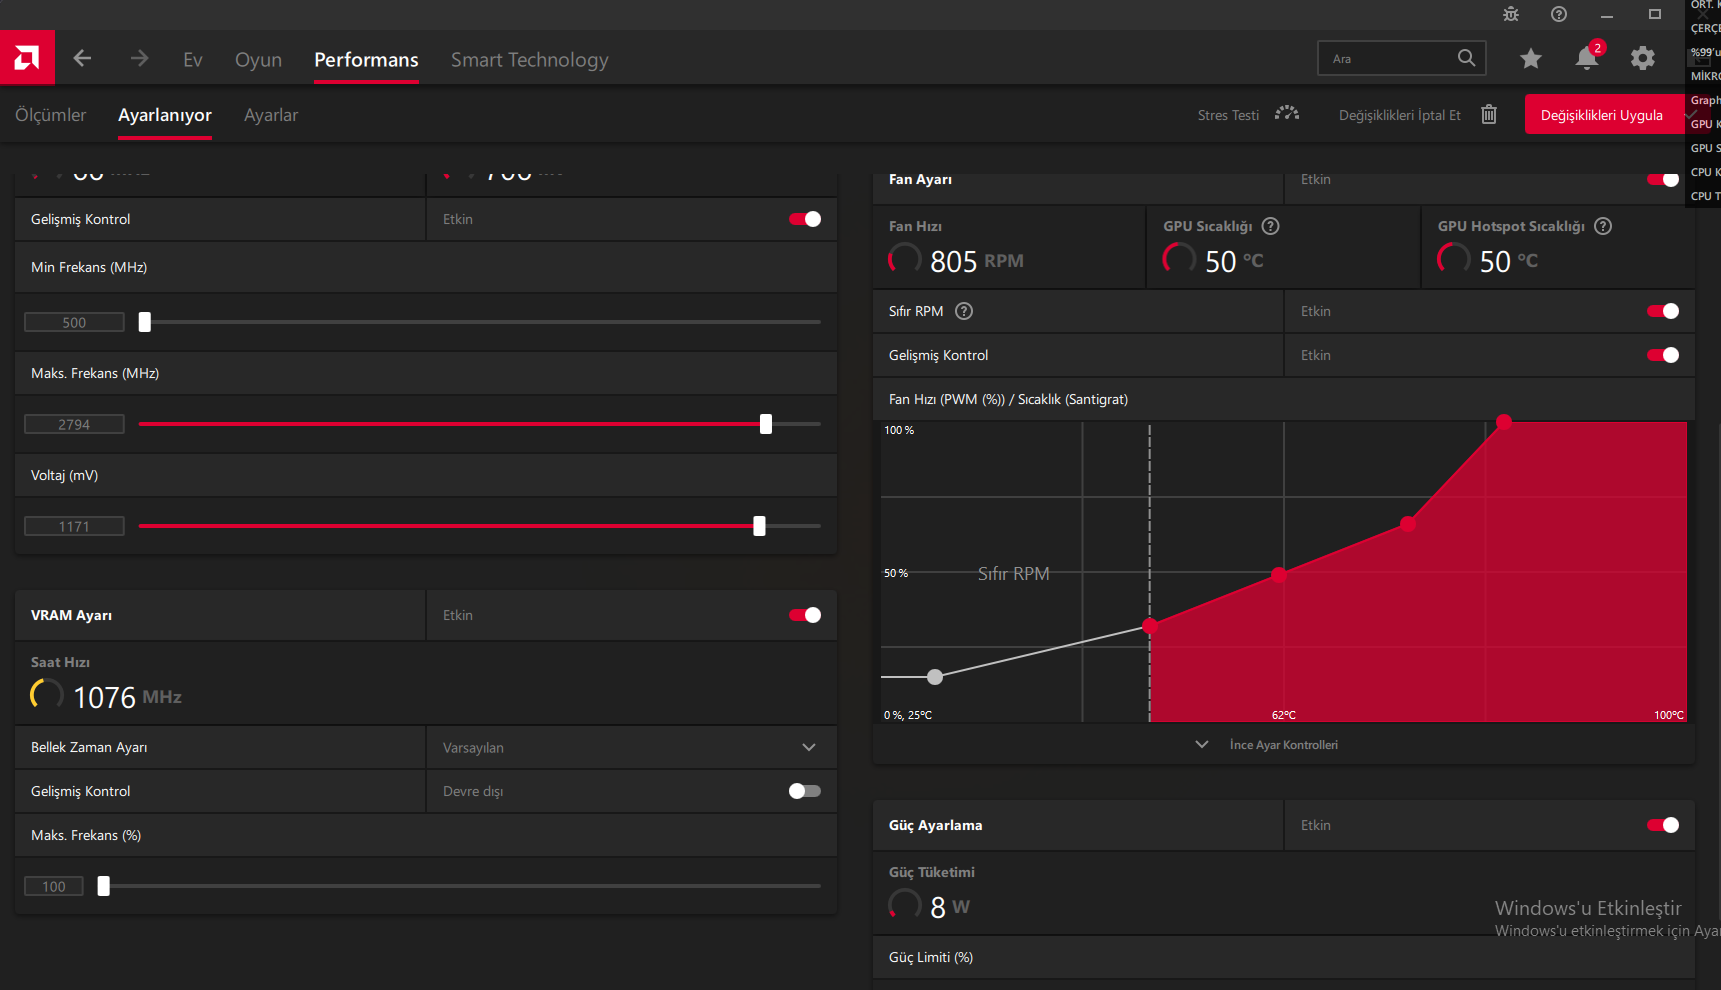Click the Voltaj value field 1171
Viewport: 1721px width, 990px height.
tap(74, 526)
